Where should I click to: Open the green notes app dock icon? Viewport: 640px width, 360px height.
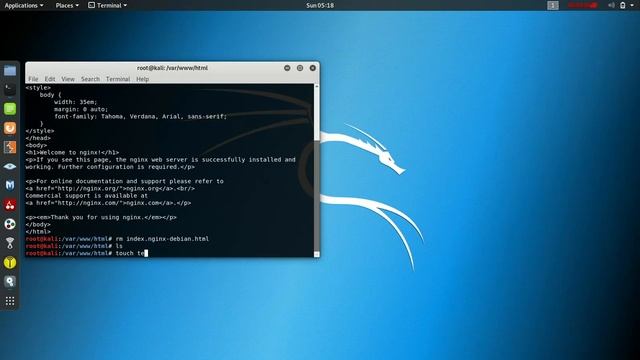pyautogui.click(x=10, y=109)
